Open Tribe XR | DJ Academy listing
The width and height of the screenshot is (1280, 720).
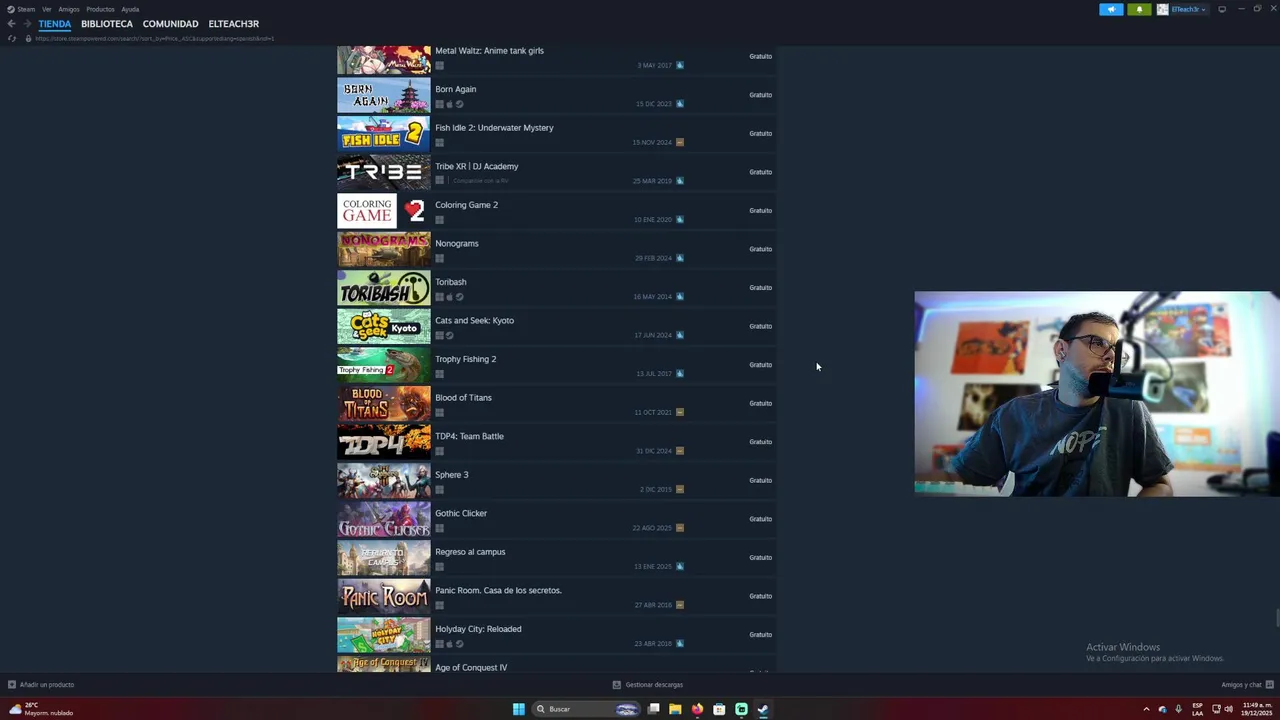click(556, 173)
